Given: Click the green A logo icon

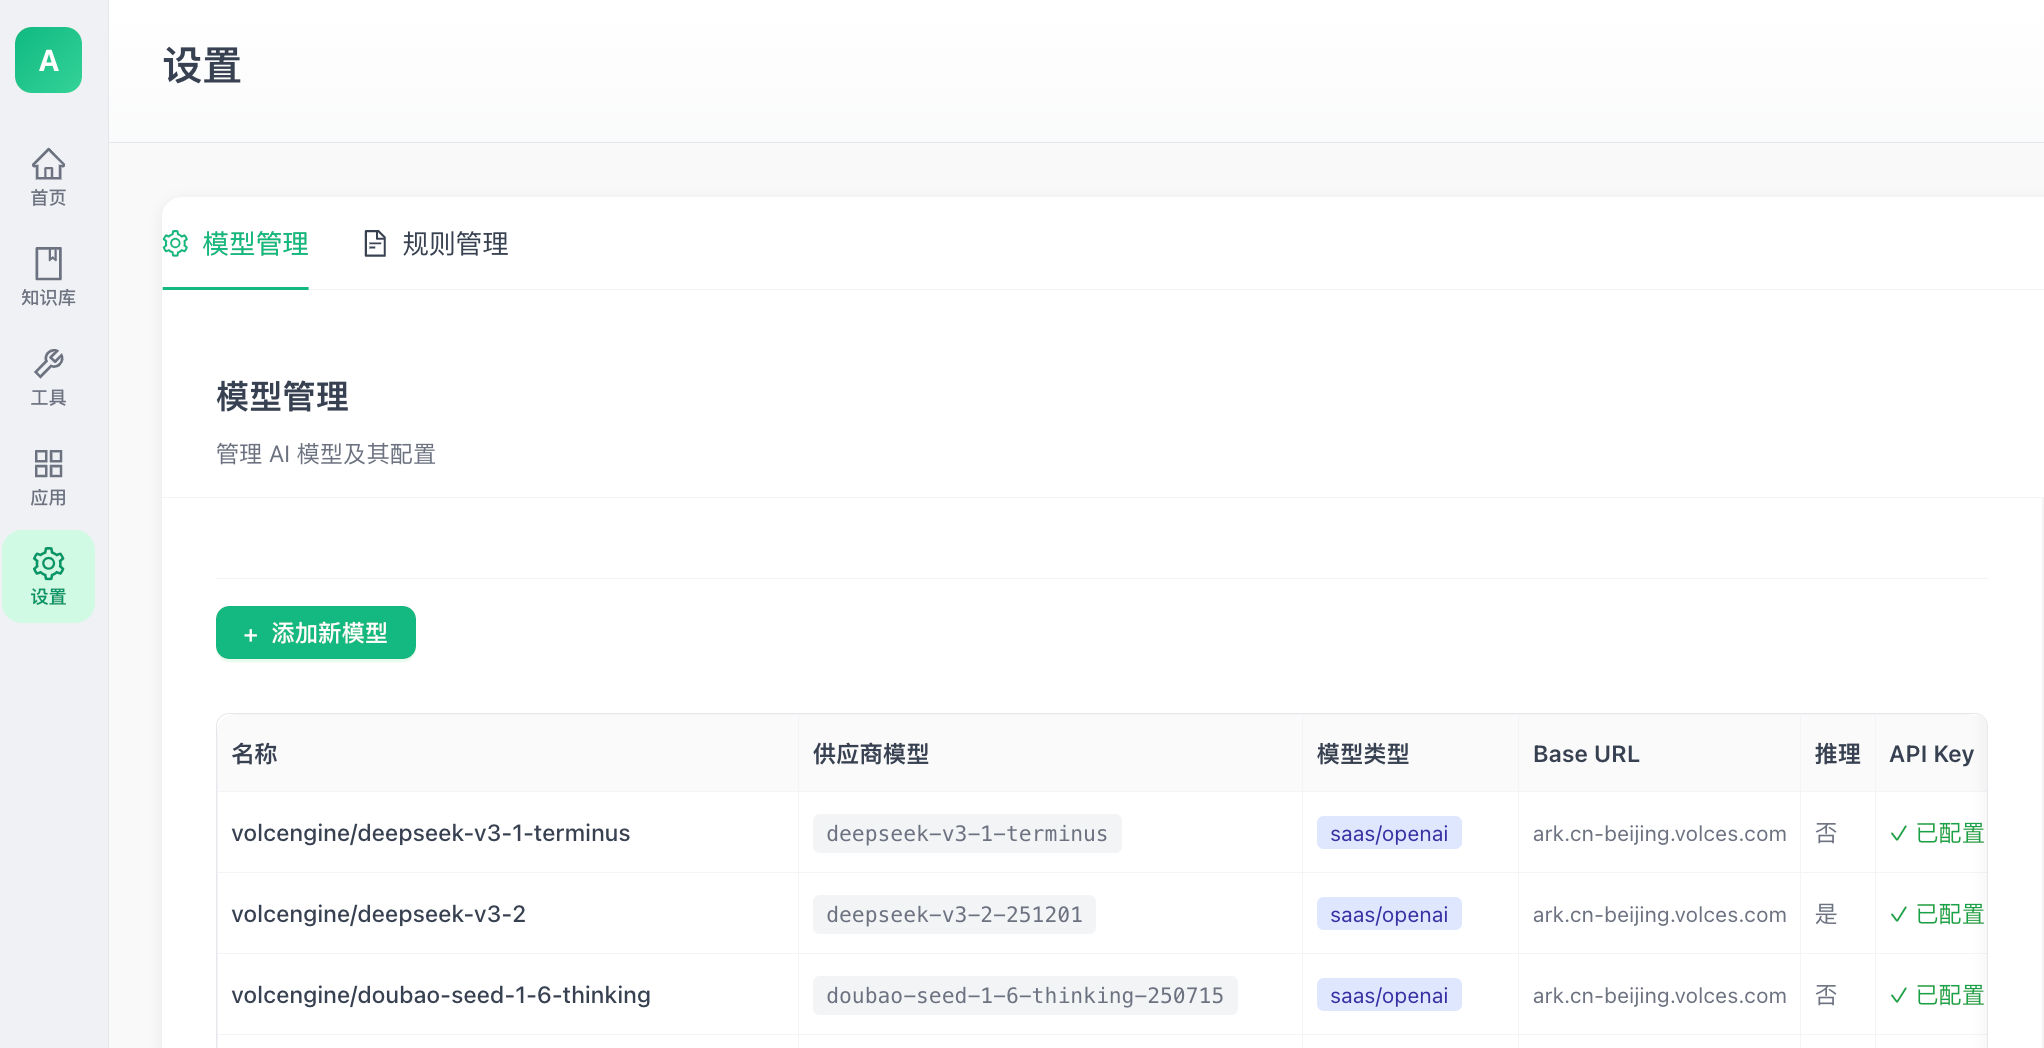Looking at the screenshot, I should (48, 60).
